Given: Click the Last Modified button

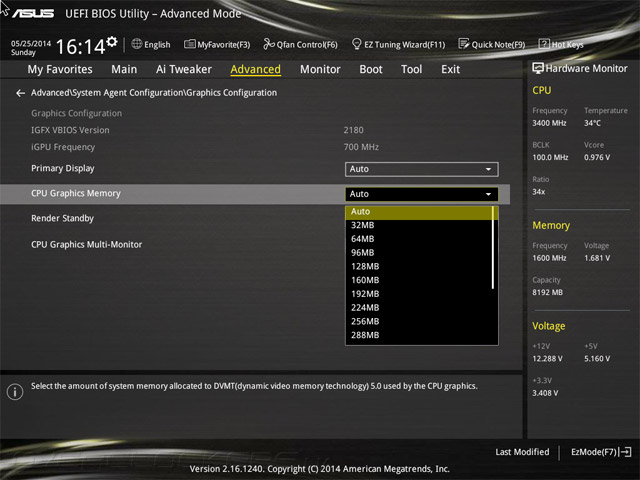Looking at the screenshot, I should click(522, 452).
